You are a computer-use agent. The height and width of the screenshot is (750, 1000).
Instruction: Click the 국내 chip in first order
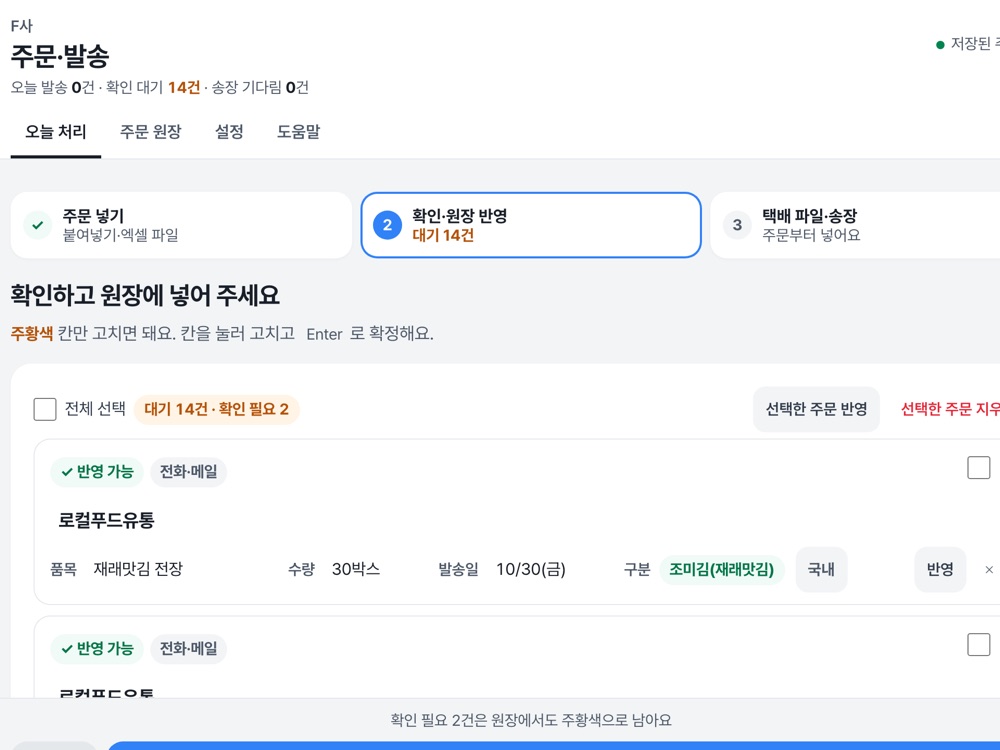coord(821,570)
